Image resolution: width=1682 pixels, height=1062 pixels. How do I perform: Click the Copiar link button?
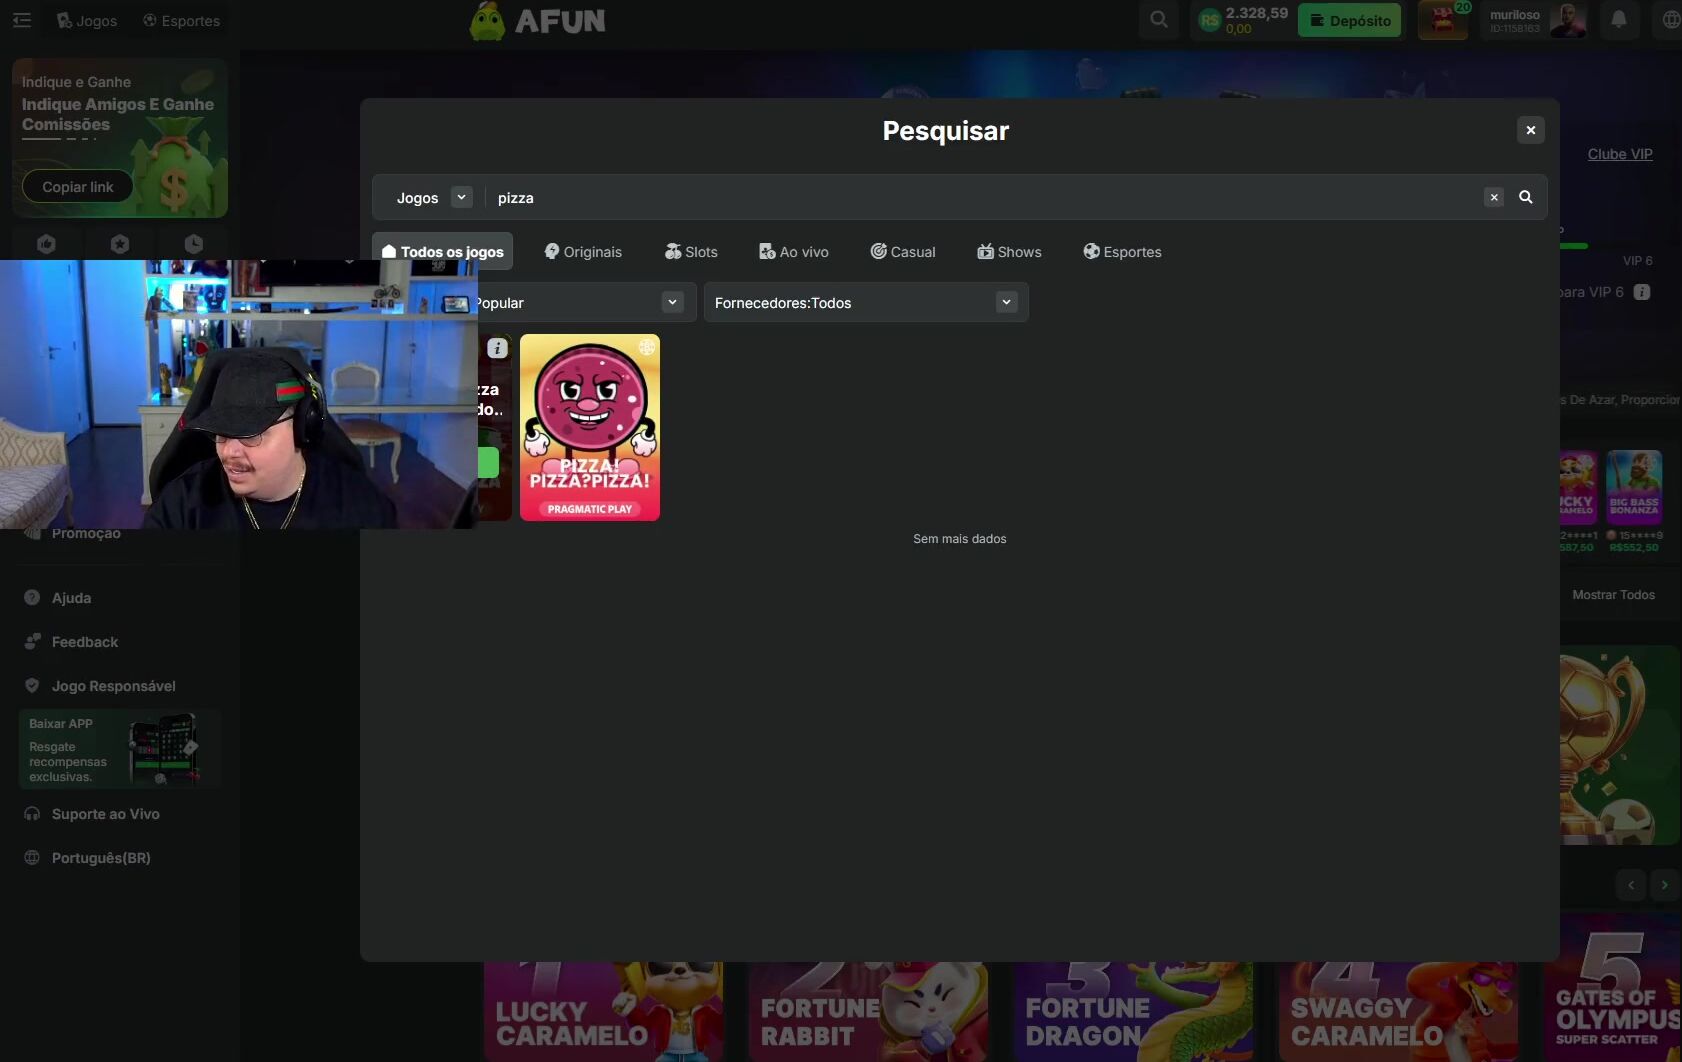(78, 186)
